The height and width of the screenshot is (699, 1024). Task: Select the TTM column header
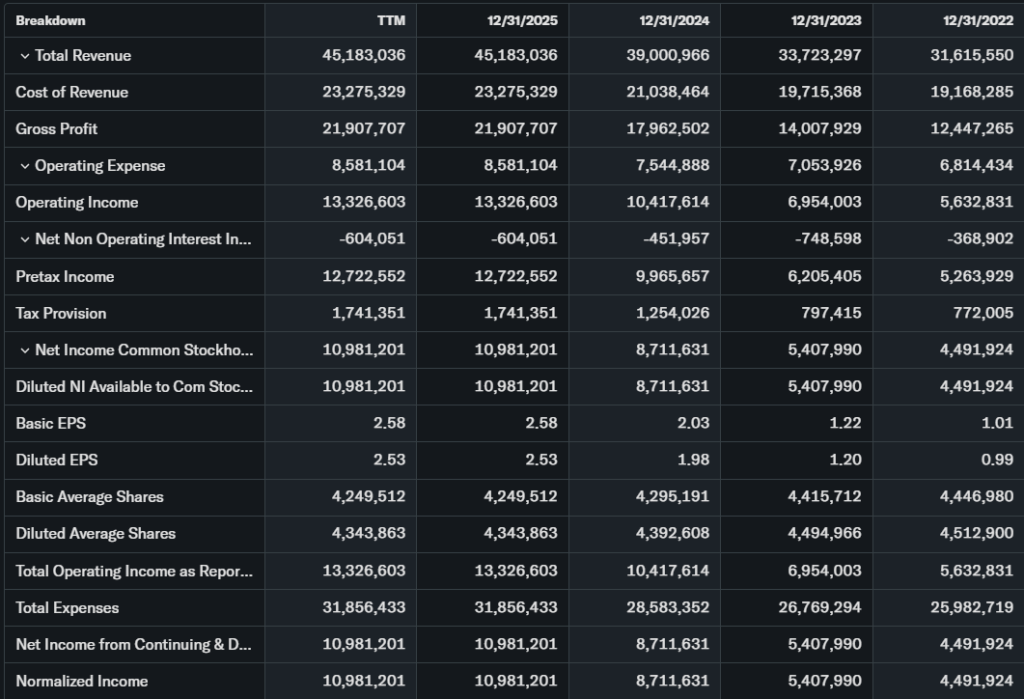coord(393,21)
